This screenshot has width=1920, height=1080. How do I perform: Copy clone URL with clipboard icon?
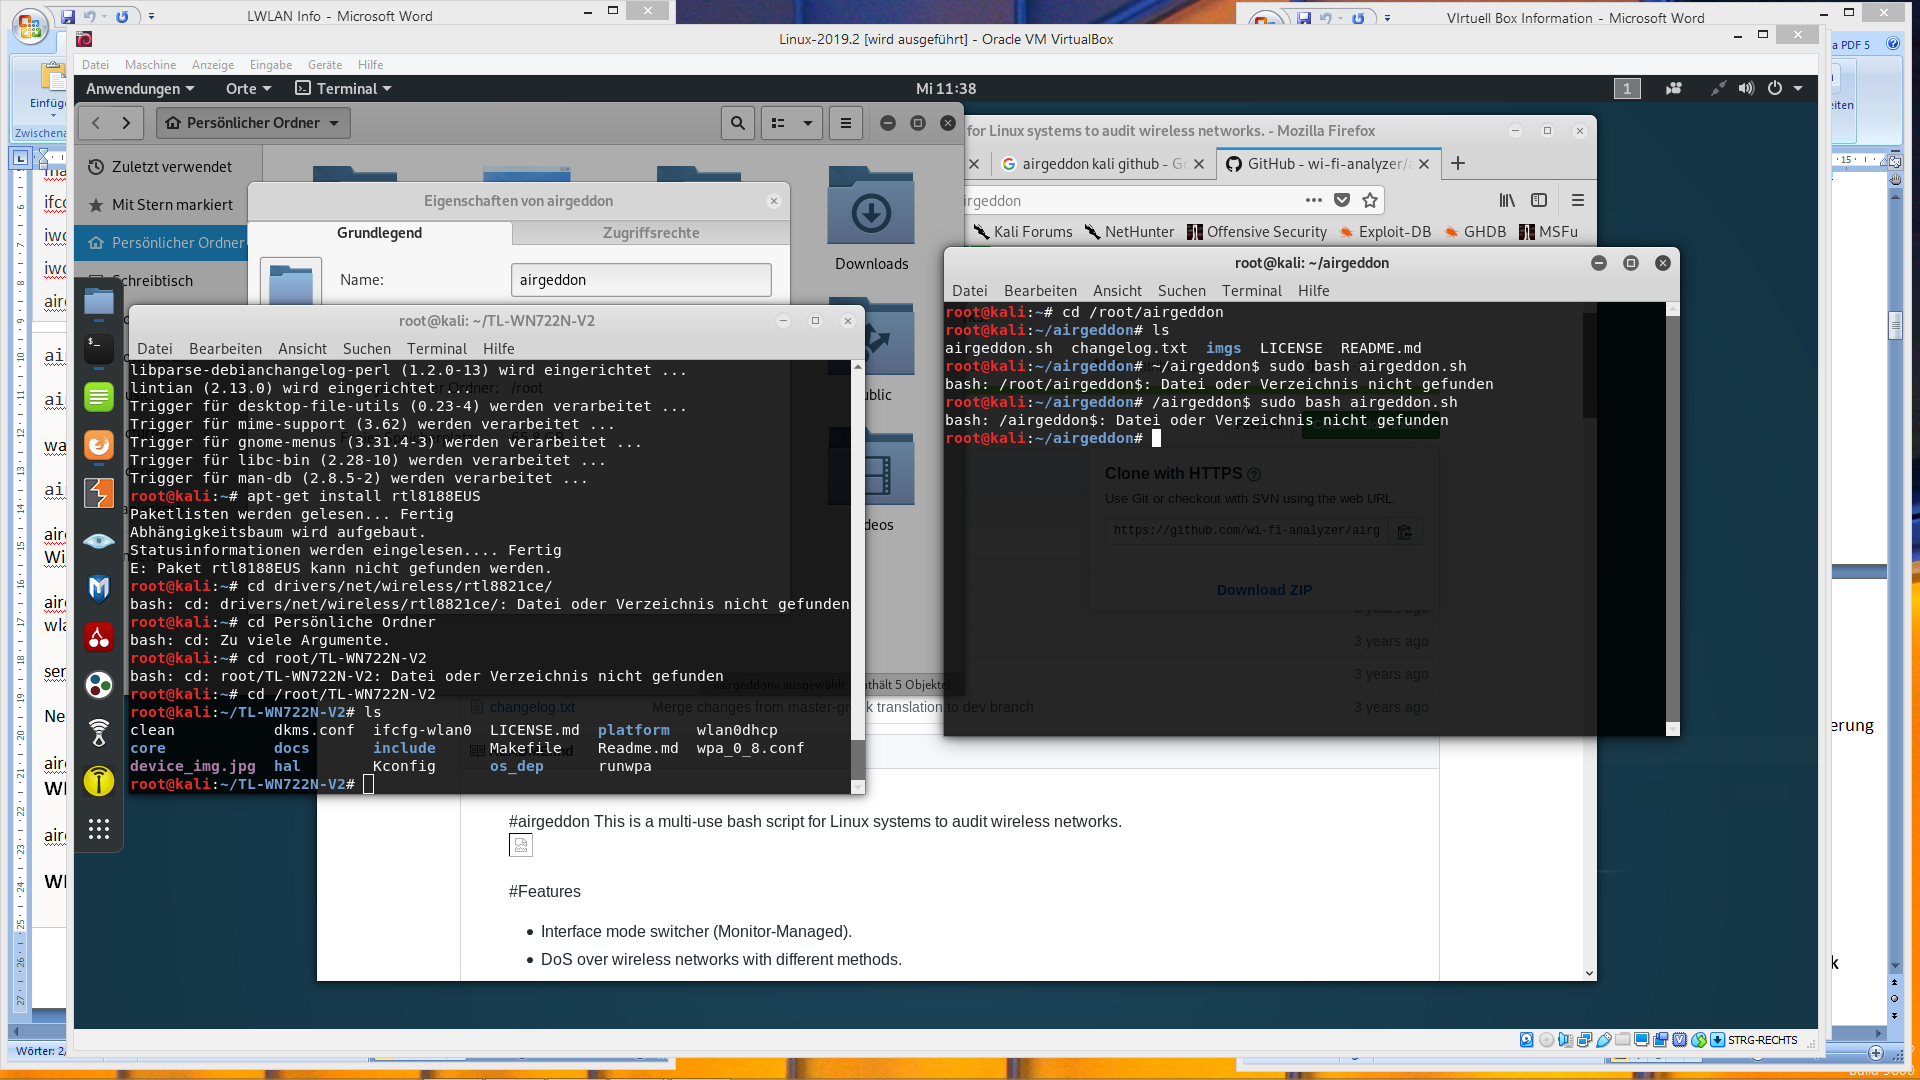(x=1404, y=531)
